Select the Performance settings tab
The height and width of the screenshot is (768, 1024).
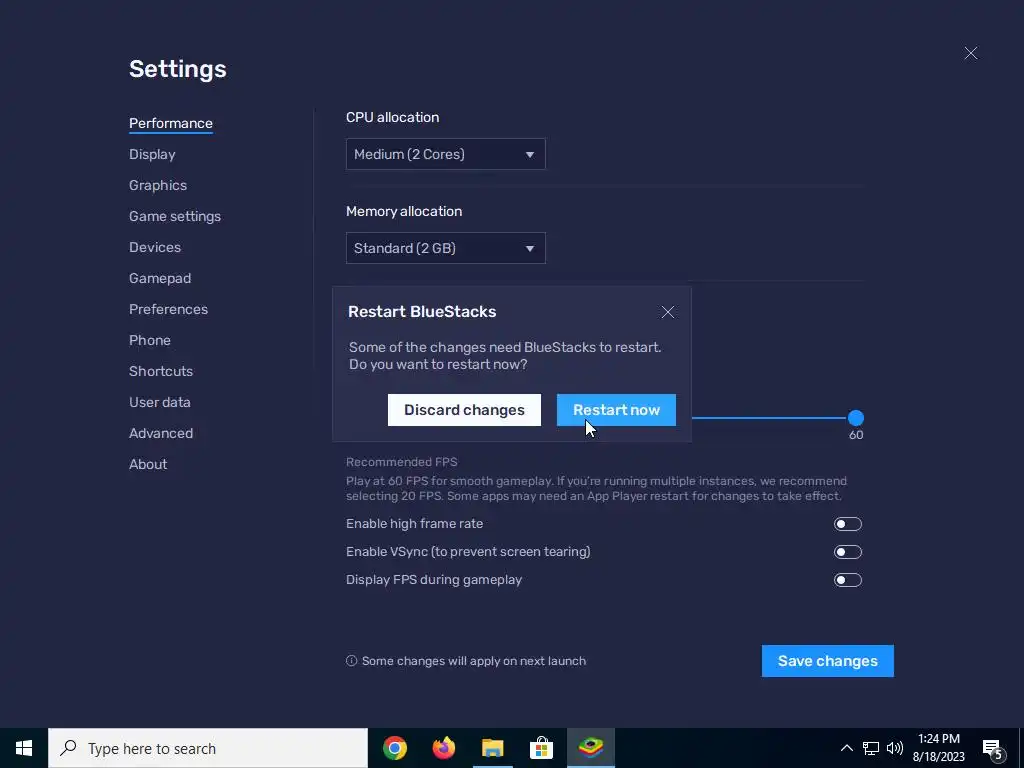tap(170, 123)
